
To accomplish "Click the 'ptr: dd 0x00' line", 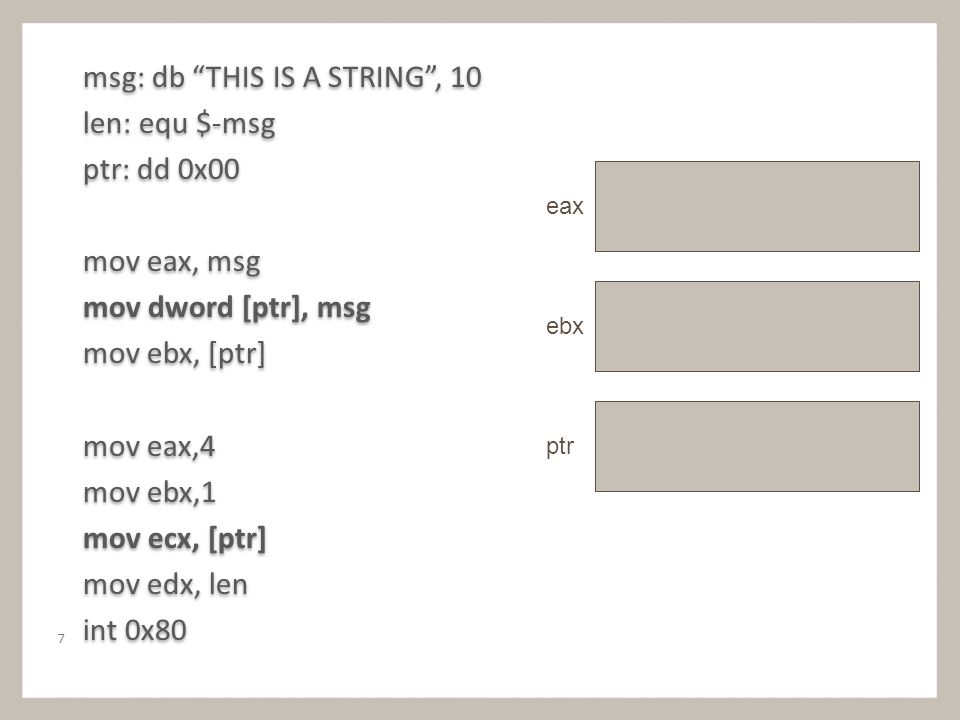I will pos(161,170).
